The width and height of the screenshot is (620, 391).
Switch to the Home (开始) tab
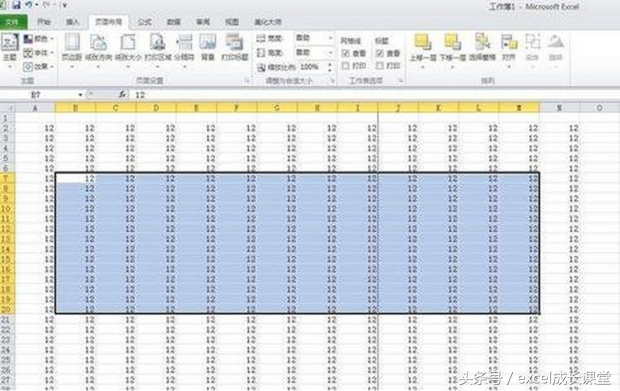(x=43, y=22)
